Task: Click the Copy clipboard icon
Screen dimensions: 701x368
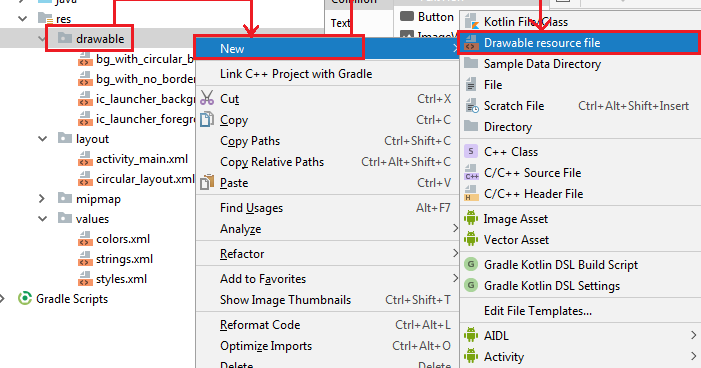Action: click(x=207, y=119)
